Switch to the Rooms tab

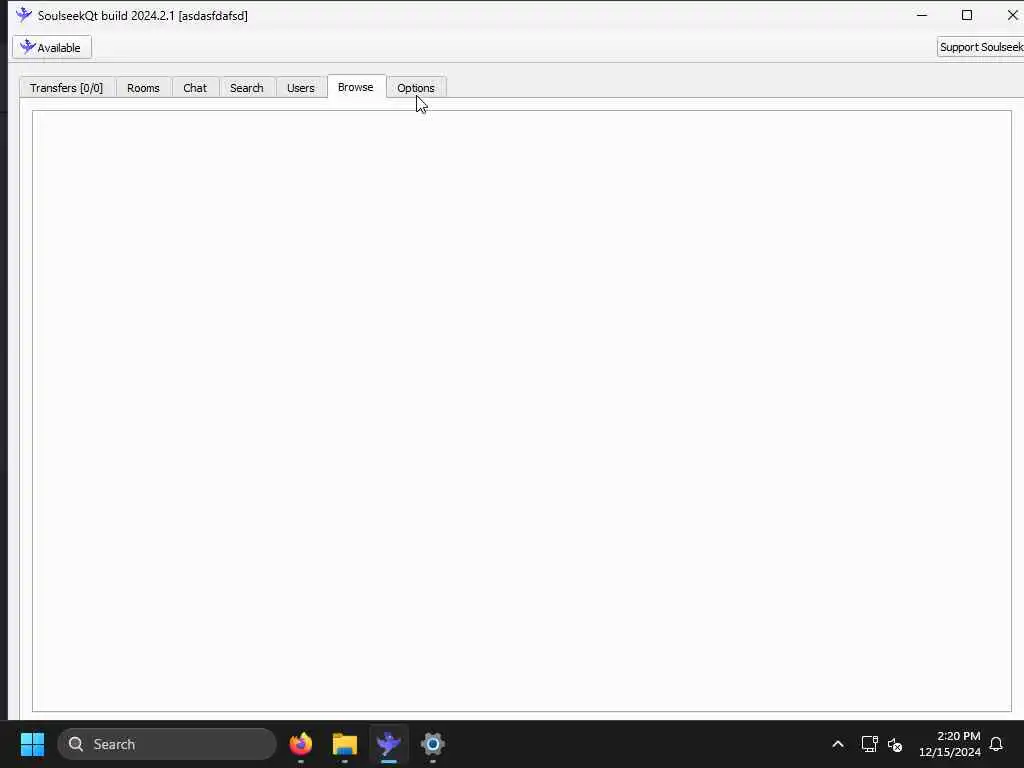click(x=143, y=88)
